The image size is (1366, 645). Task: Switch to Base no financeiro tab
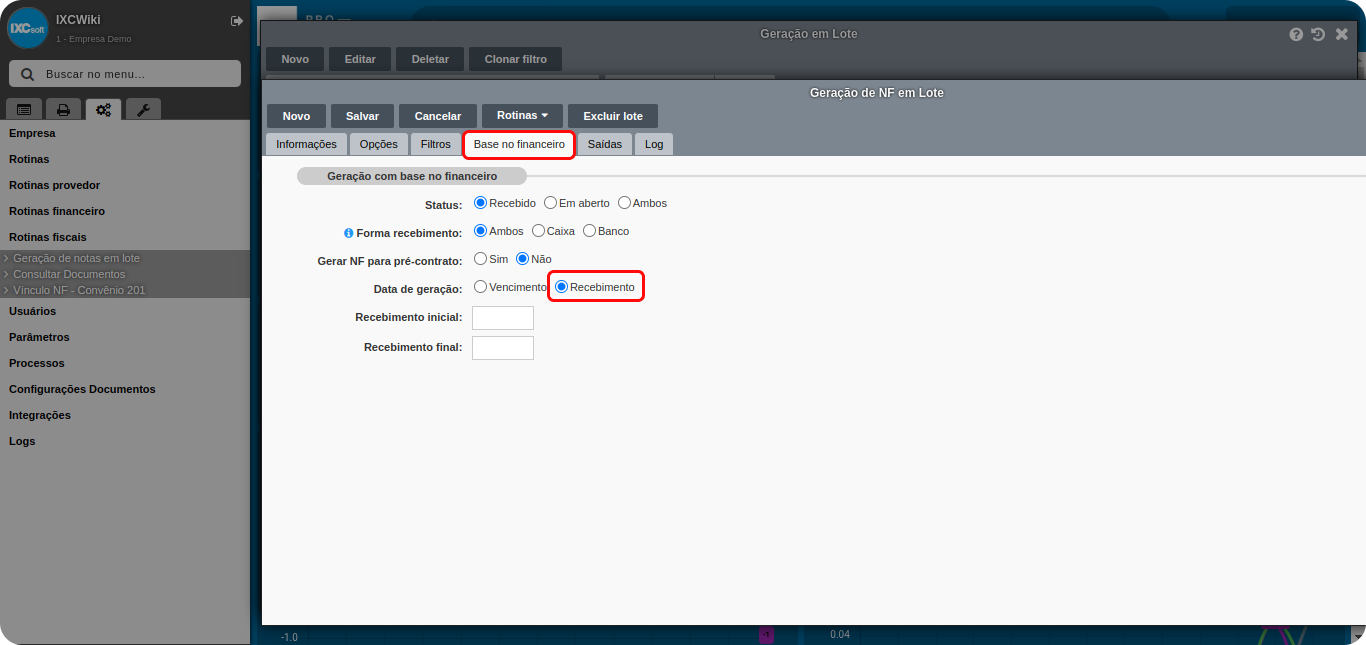click(x=519, y=144)
